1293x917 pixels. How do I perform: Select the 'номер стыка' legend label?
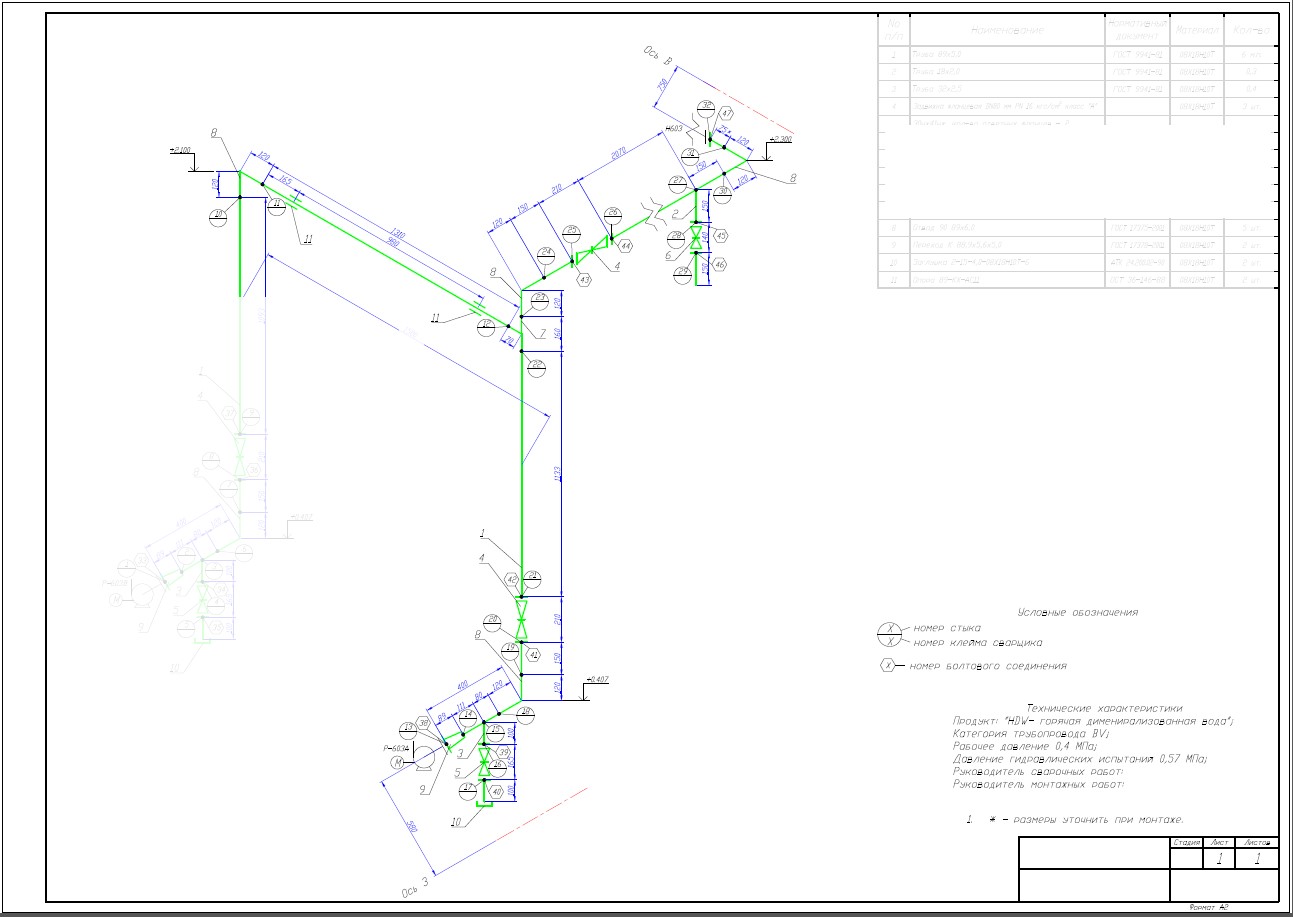tap(947, 628)
